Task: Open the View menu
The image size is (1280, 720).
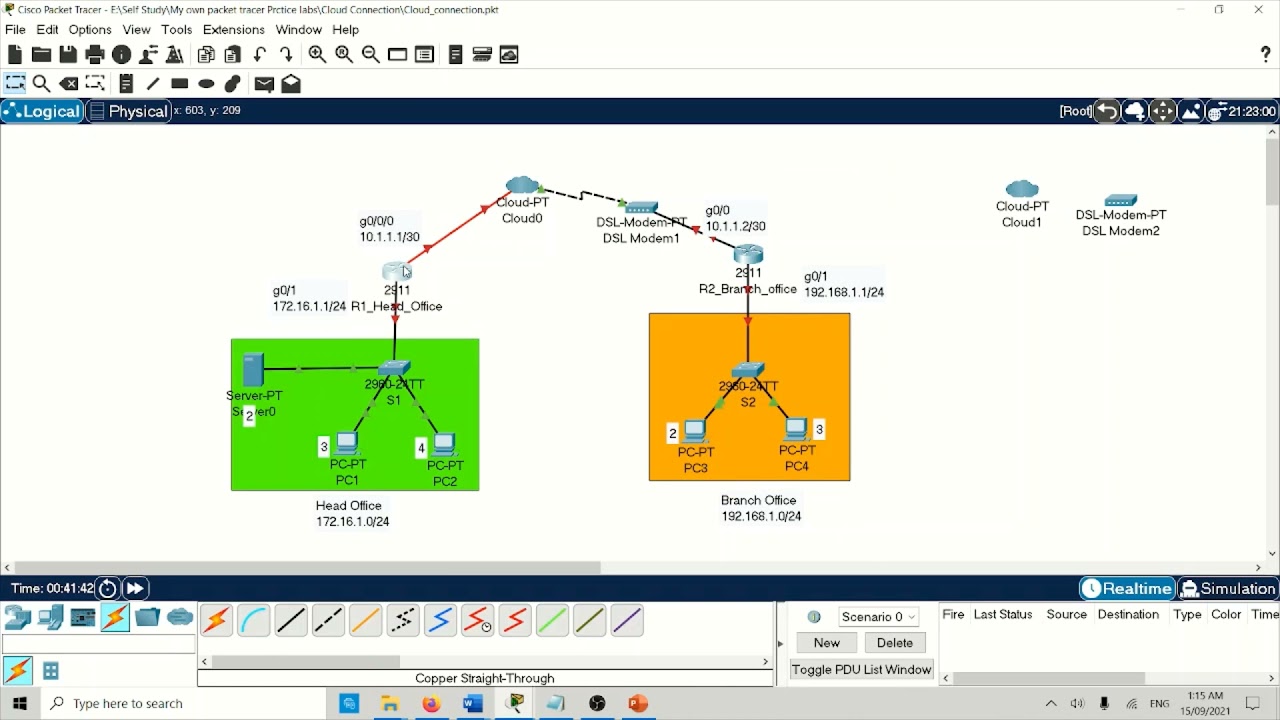Action: click(136, 30)
